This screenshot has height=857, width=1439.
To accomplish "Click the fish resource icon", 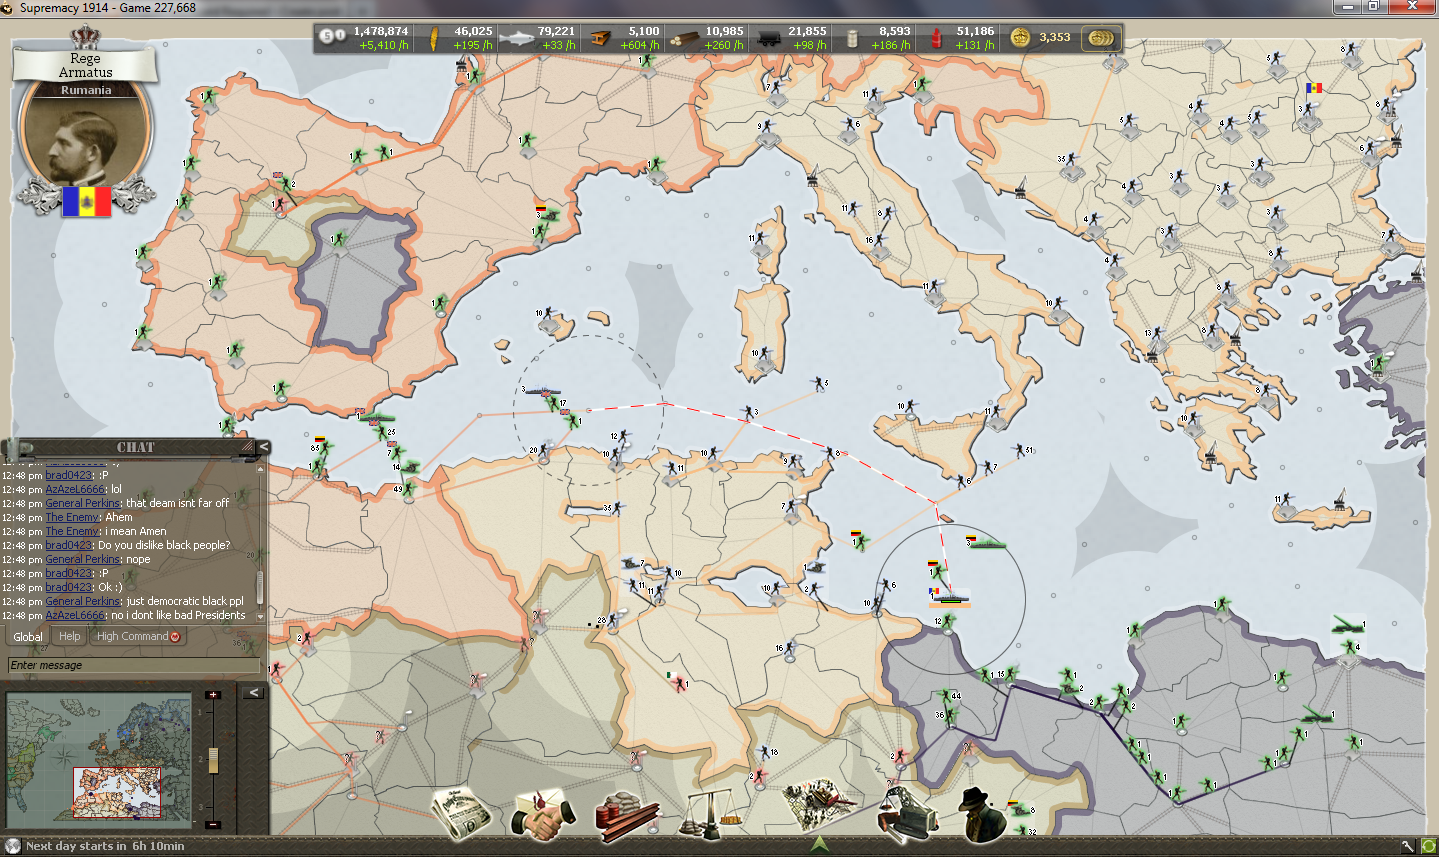I will 517,39.
